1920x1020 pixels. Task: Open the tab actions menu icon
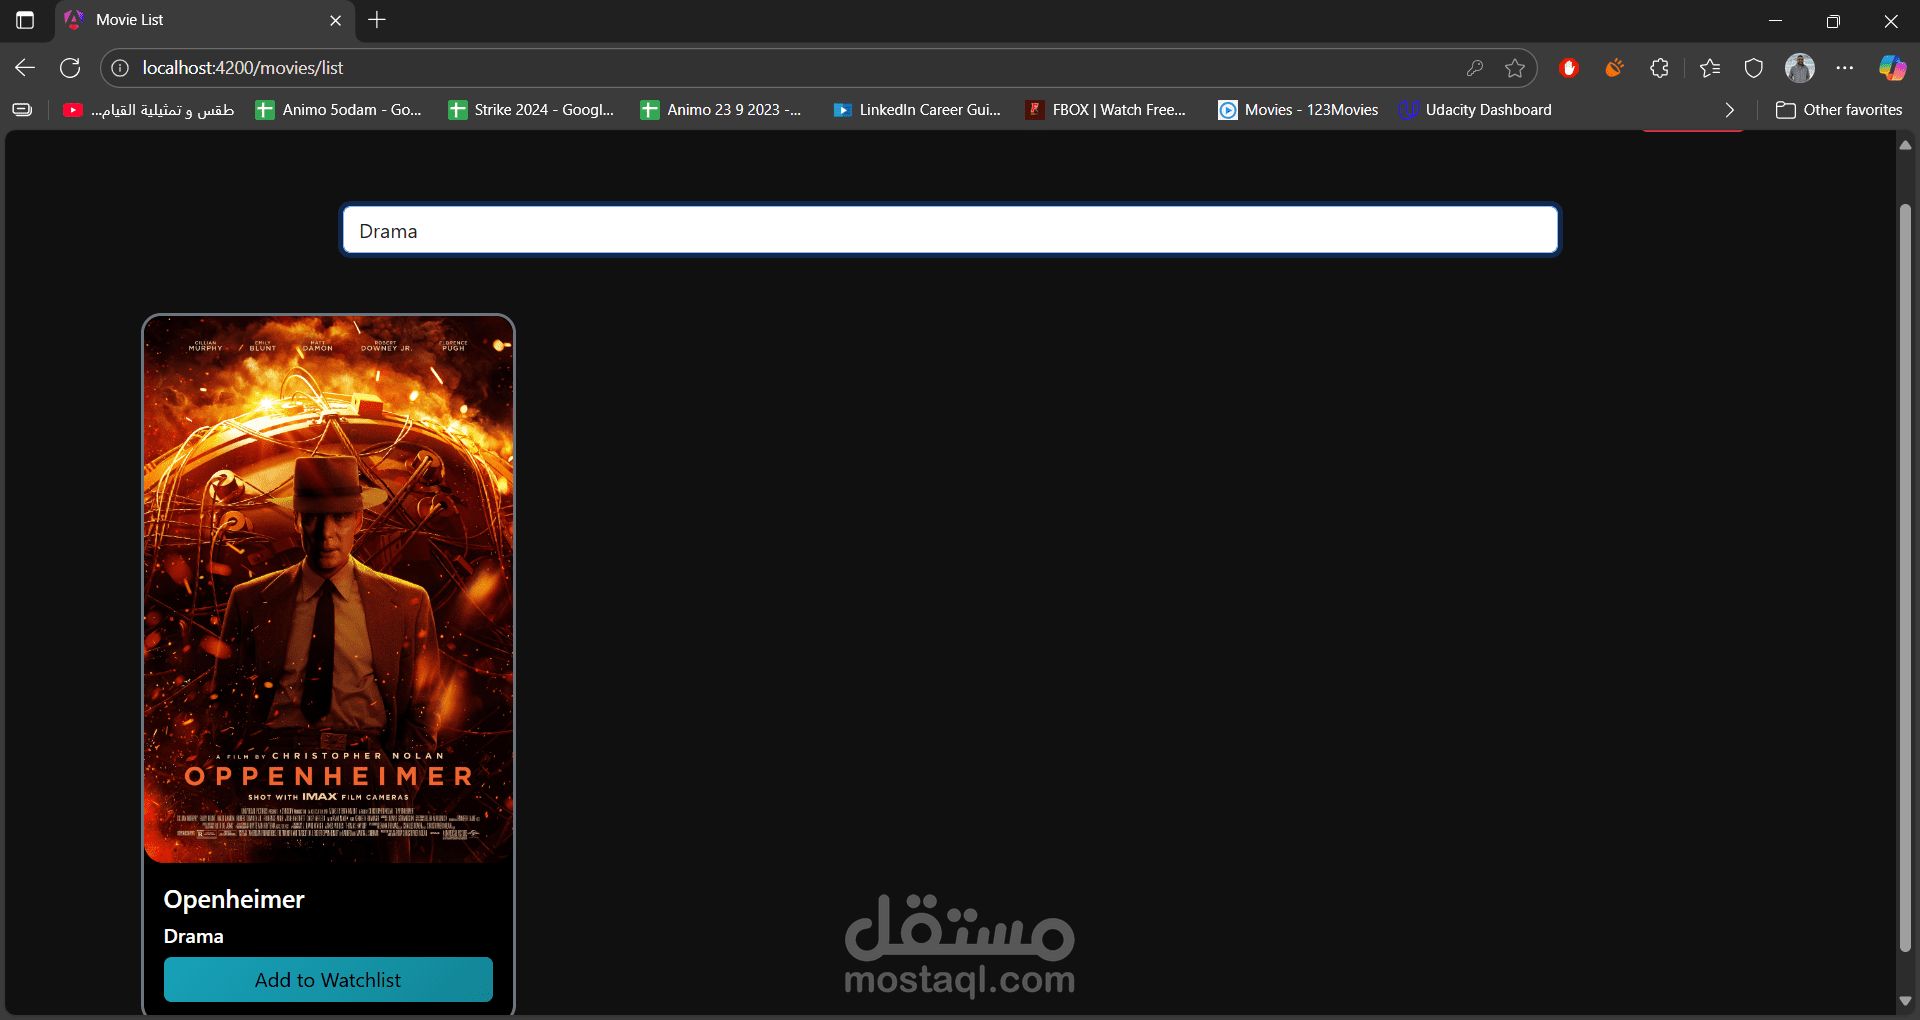[x=25, y=20]
